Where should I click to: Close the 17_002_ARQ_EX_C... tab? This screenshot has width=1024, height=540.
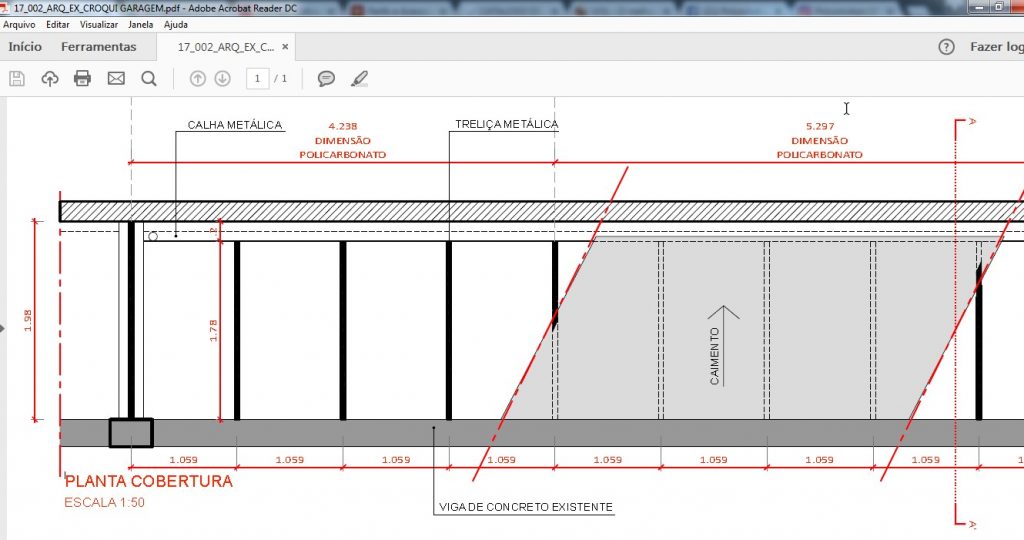click(x=285, y=47)
